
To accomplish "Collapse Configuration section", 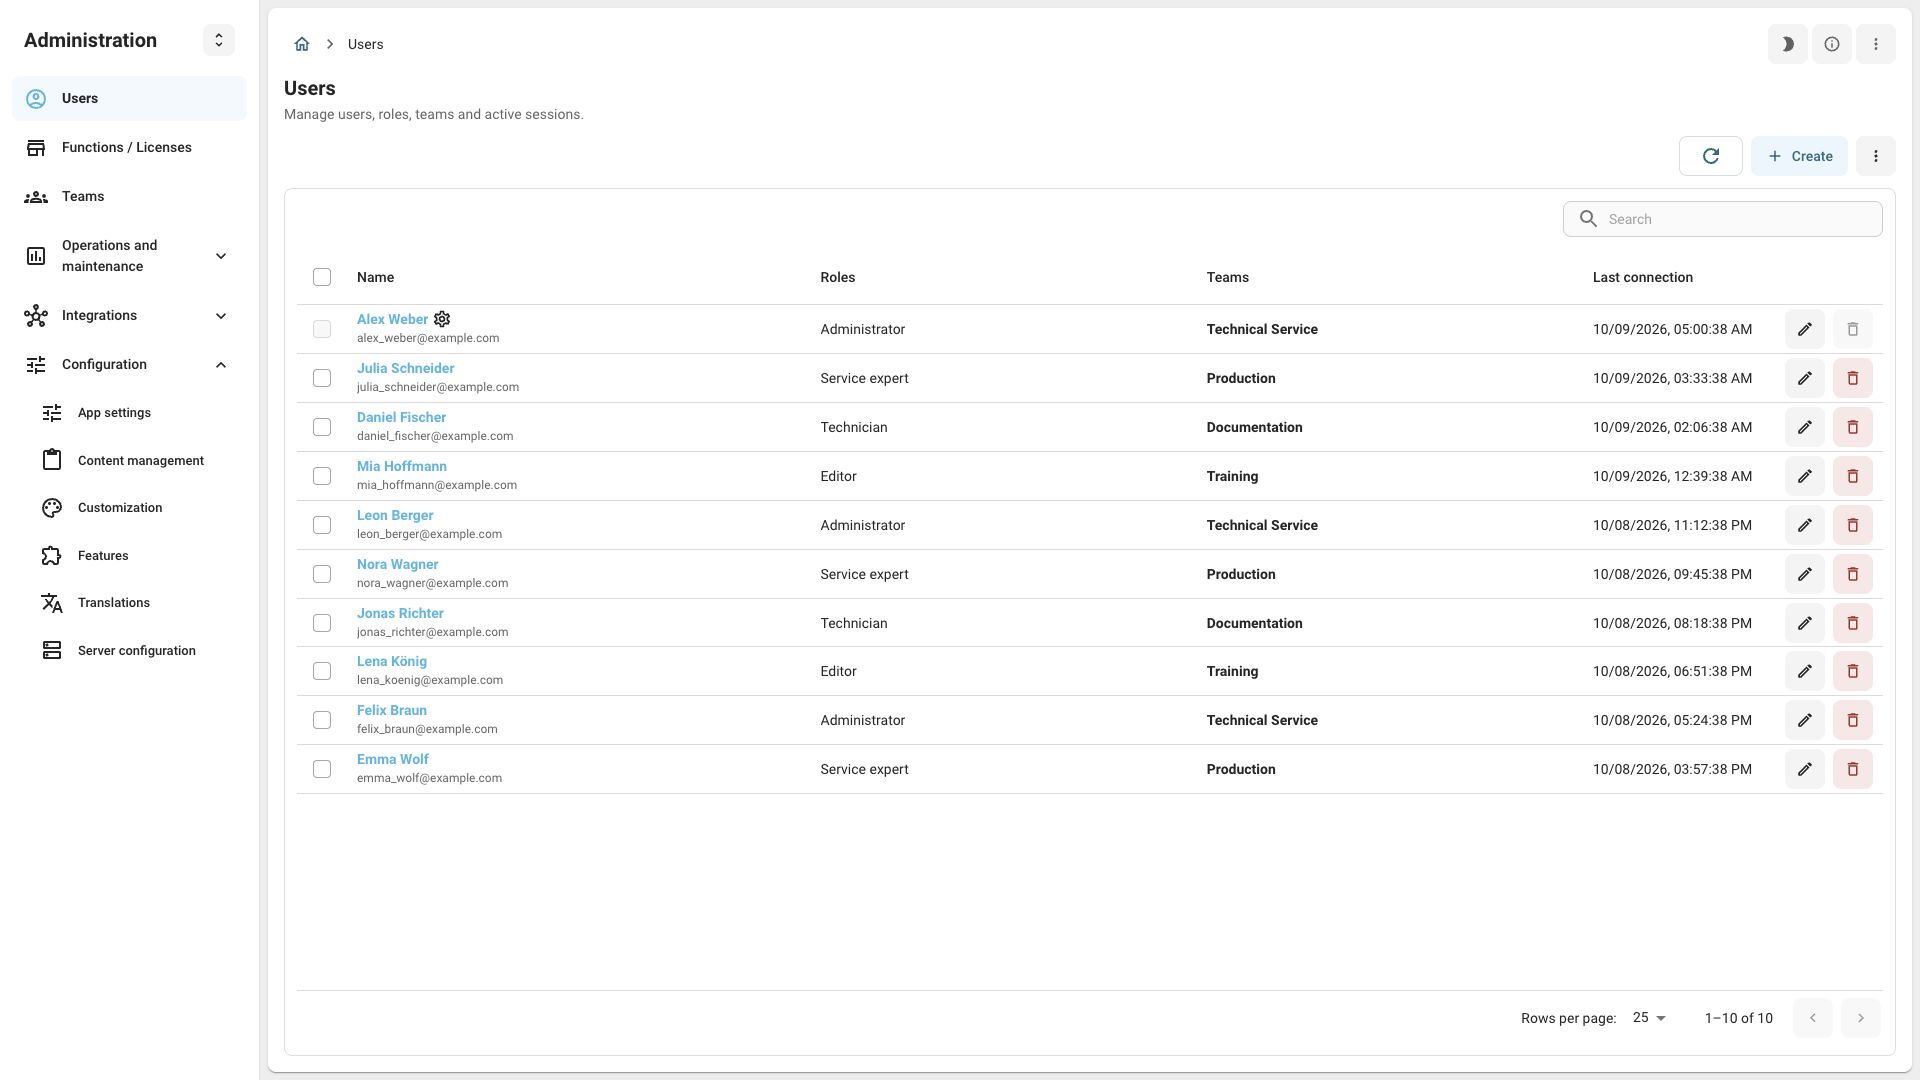I will click(129, 365).
